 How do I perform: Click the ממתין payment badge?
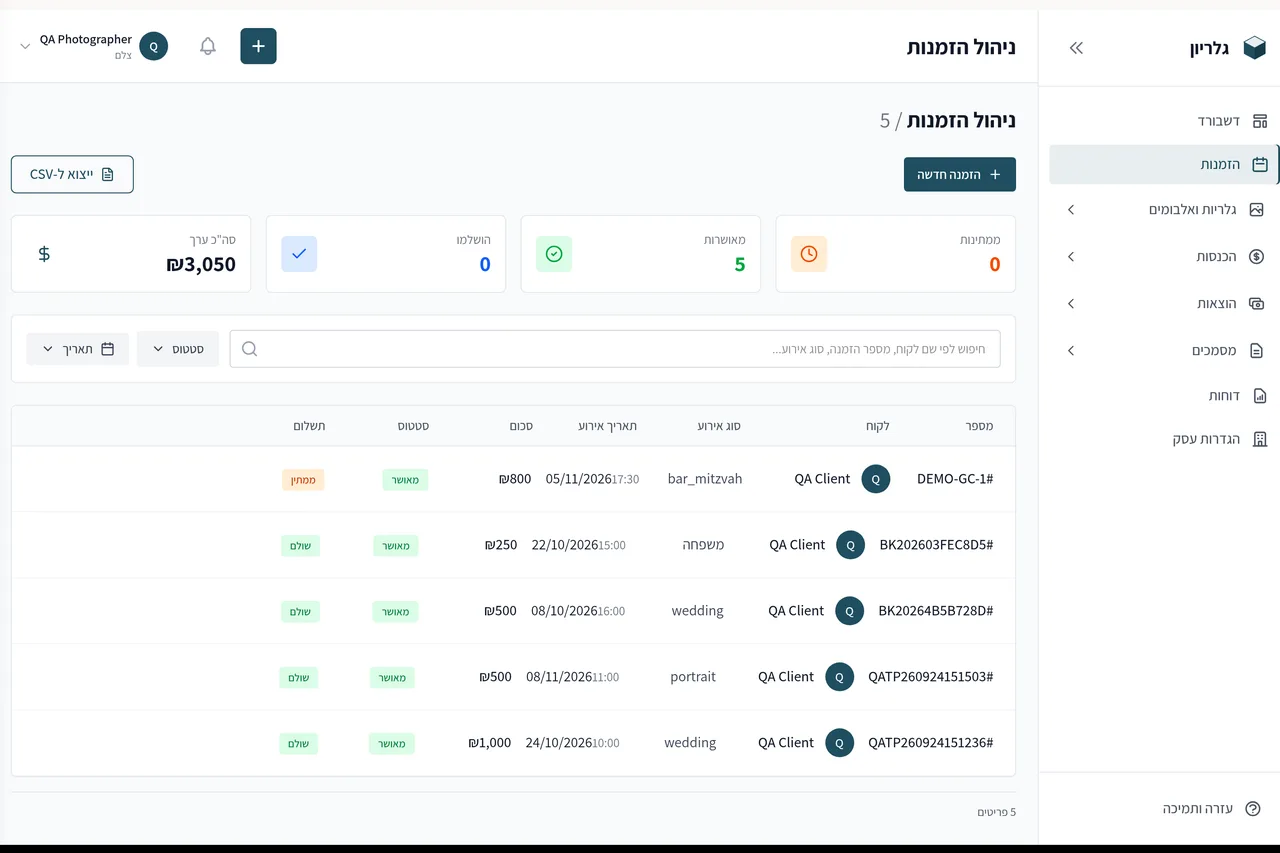coord(303,480)
